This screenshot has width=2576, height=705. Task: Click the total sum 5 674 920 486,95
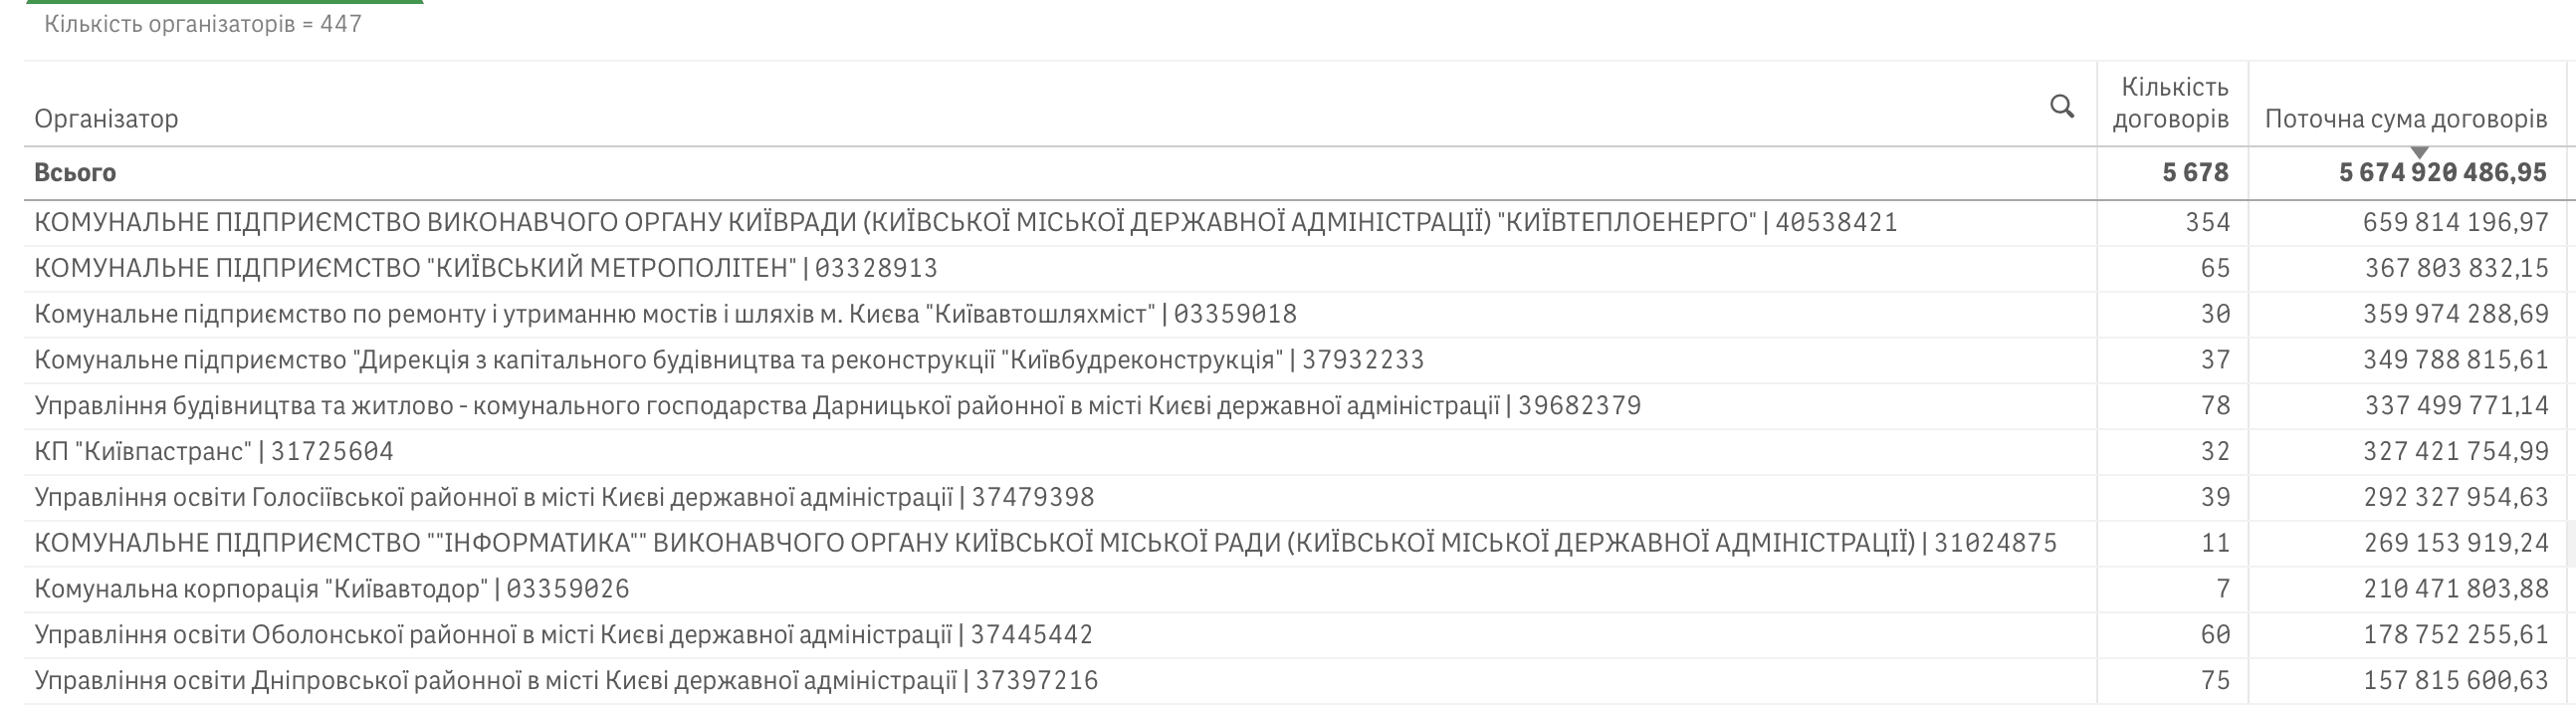[x=2442, y=173]
